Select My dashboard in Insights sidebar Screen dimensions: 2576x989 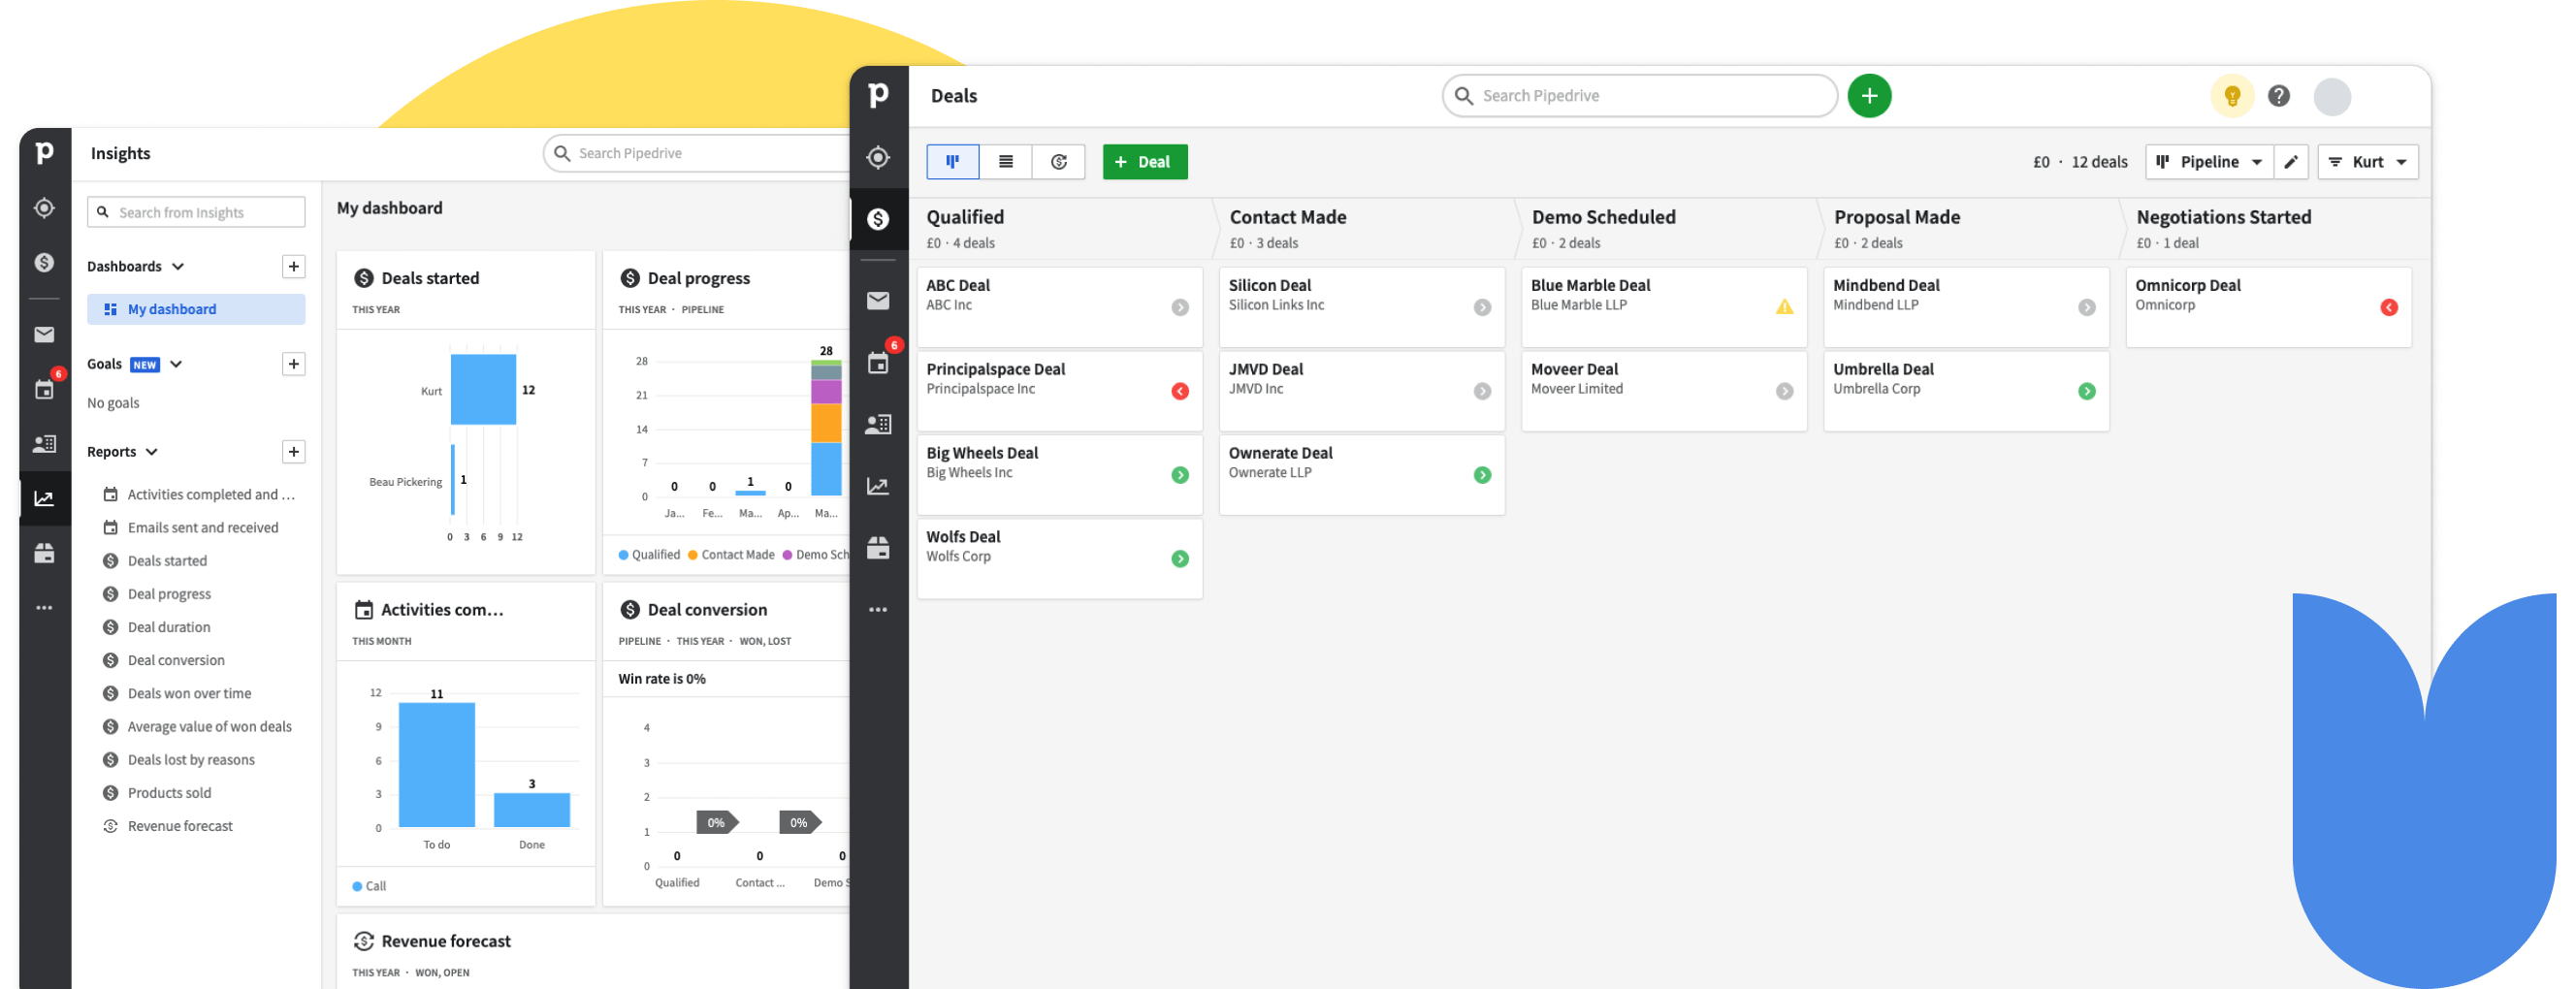click(x=196, y=309)
